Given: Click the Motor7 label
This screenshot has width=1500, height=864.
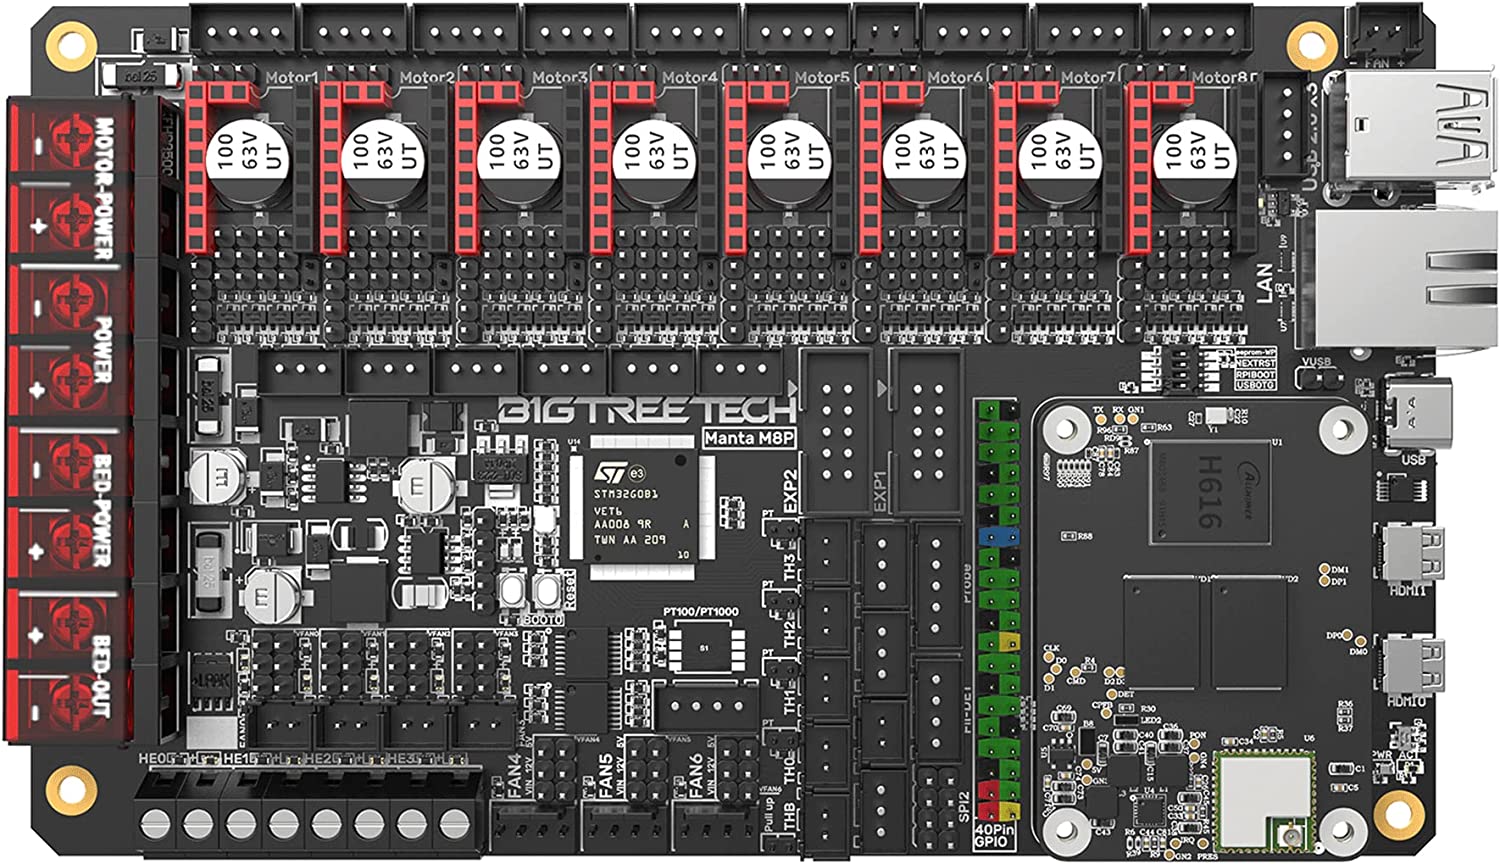Looking at the screenshot, I should pyautogui.click(x=1088, y=77).
